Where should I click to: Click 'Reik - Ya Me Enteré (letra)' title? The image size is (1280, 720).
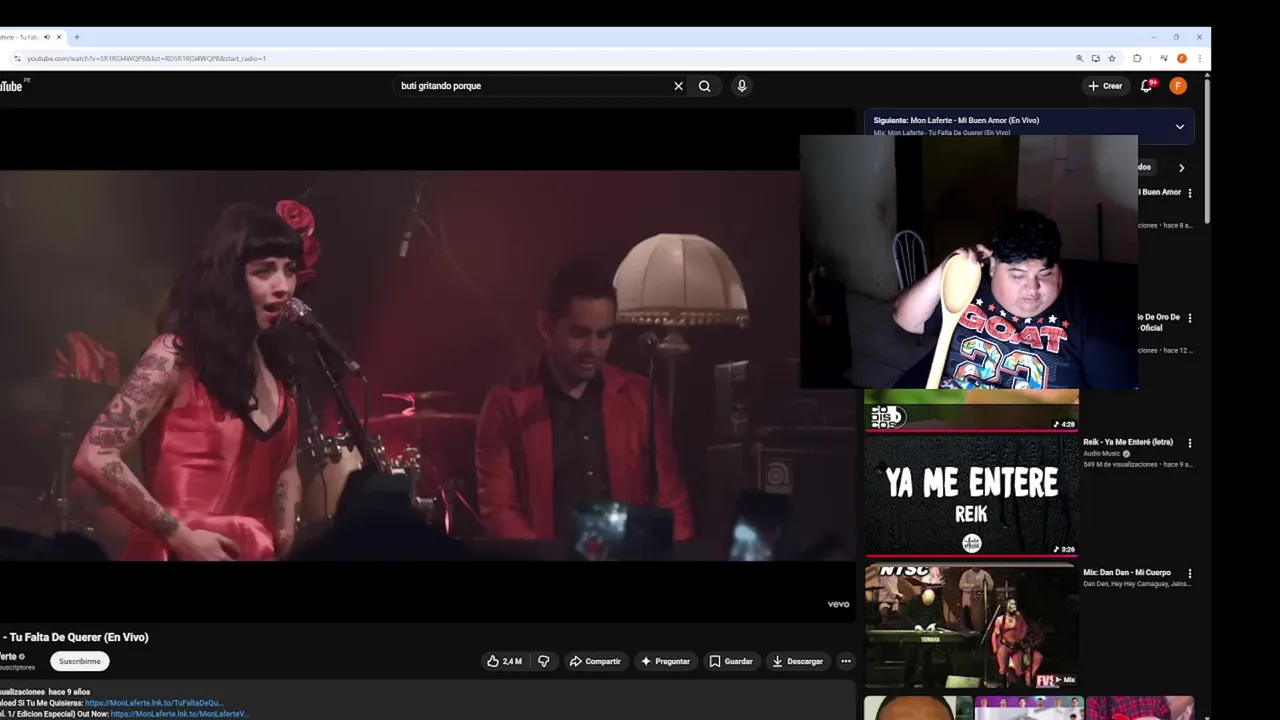coord(1128,442)
